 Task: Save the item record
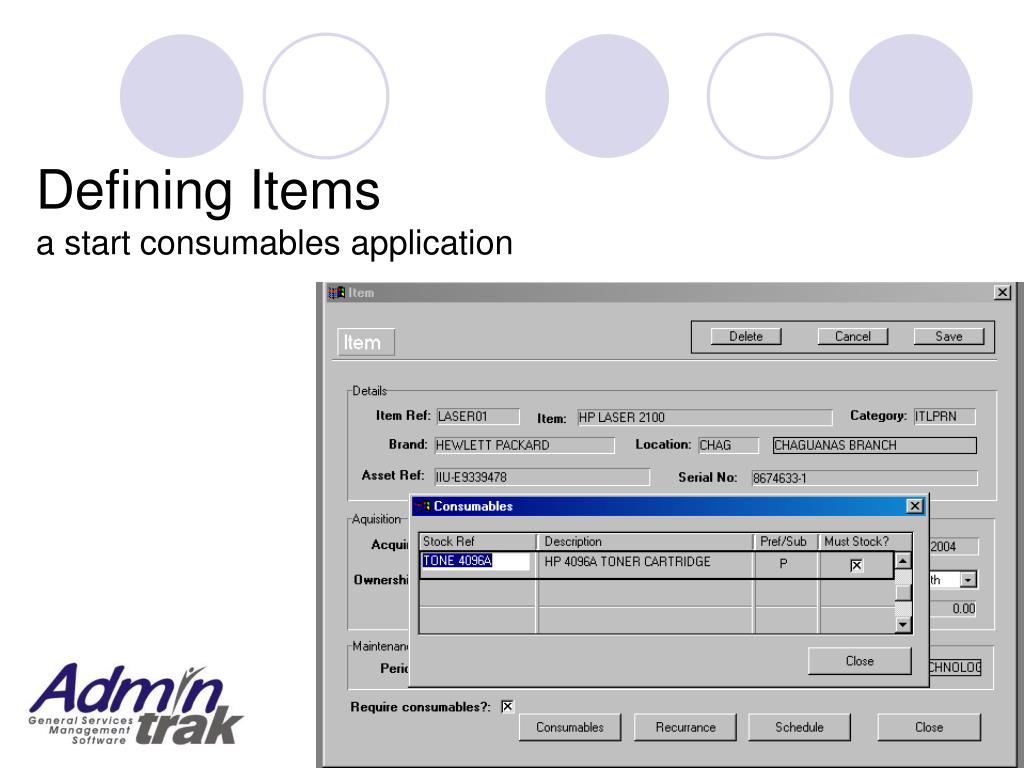[x=948, y=336]
